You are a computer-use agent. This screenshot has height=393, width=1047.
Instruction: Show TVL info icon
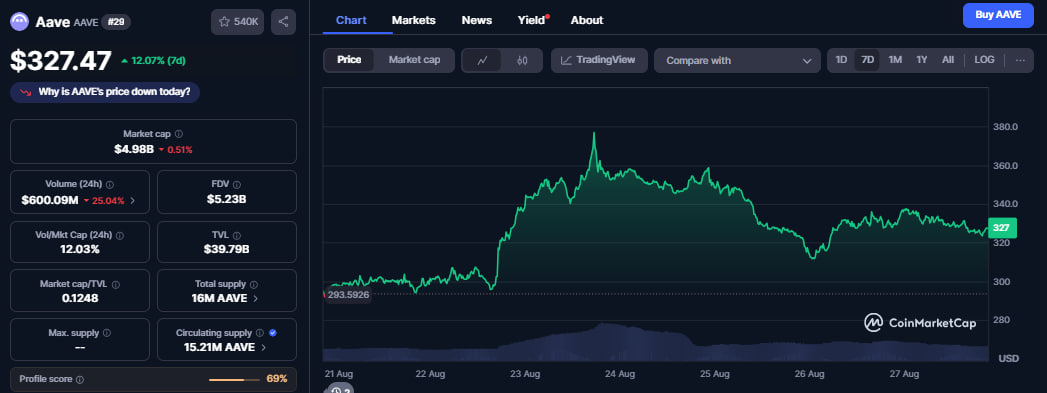(x=236, y=235)
